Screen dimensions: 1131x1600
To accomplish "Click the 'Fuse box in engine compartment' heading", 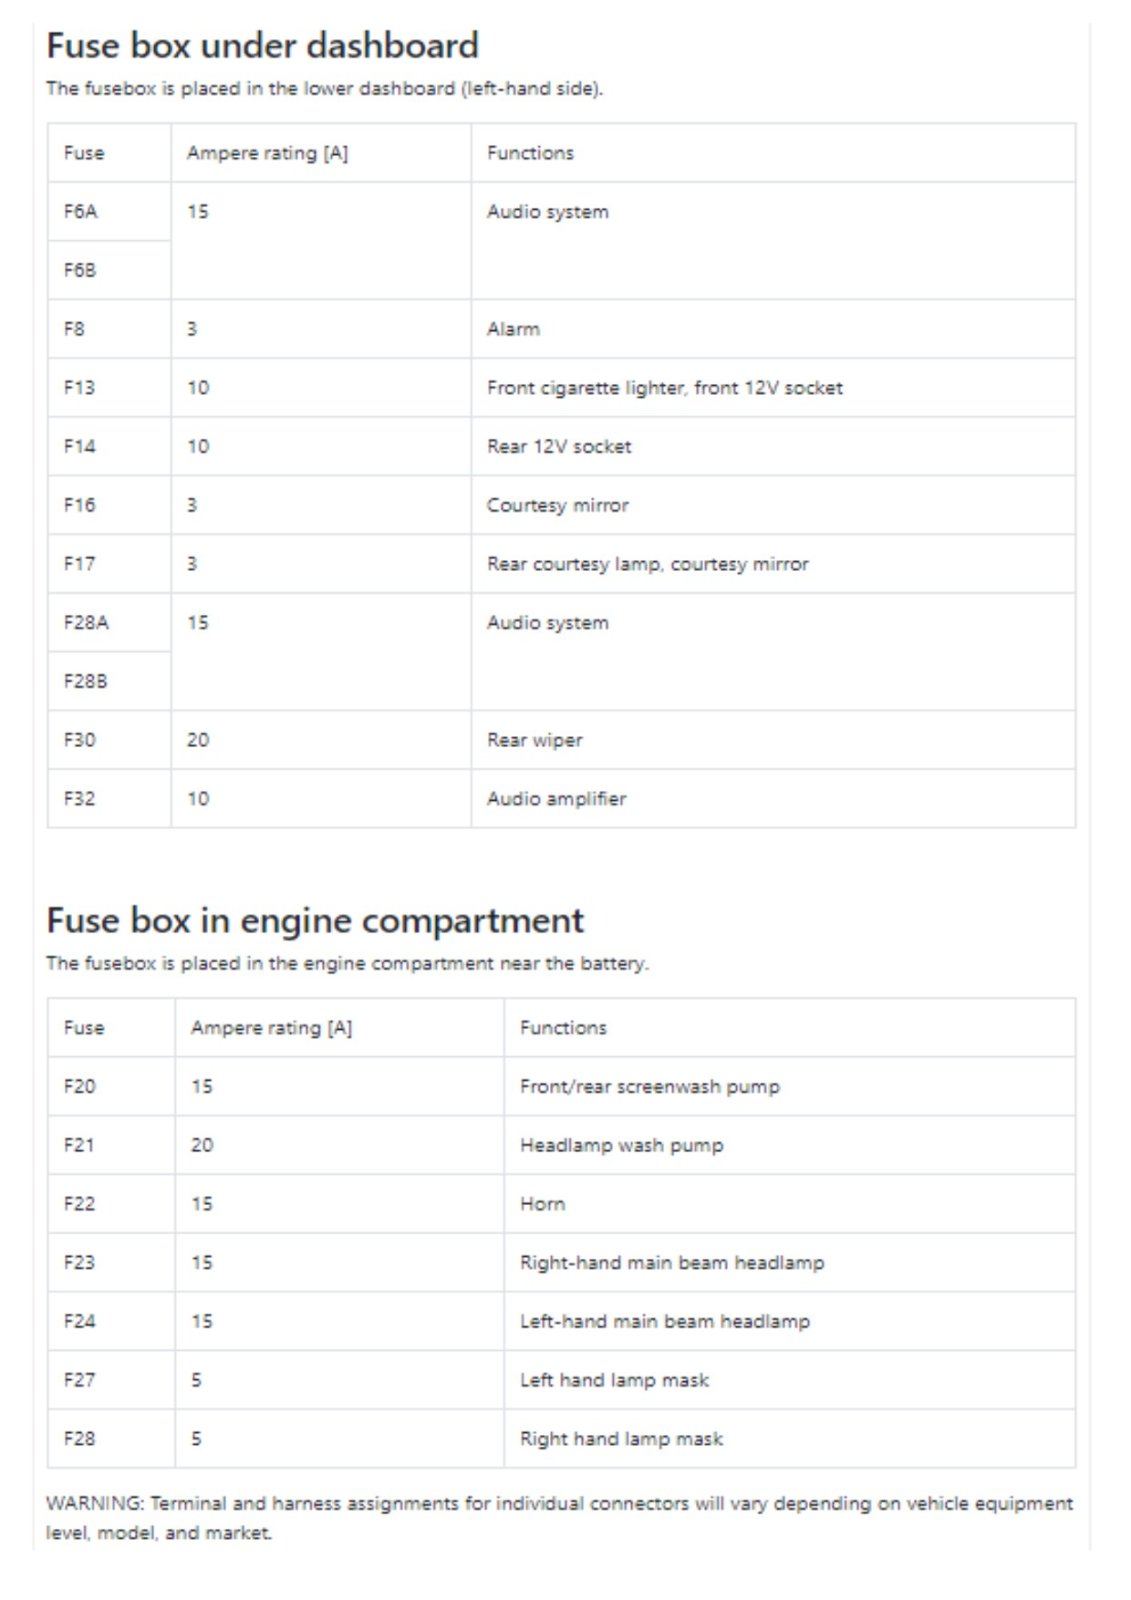I will click(315, 920).
